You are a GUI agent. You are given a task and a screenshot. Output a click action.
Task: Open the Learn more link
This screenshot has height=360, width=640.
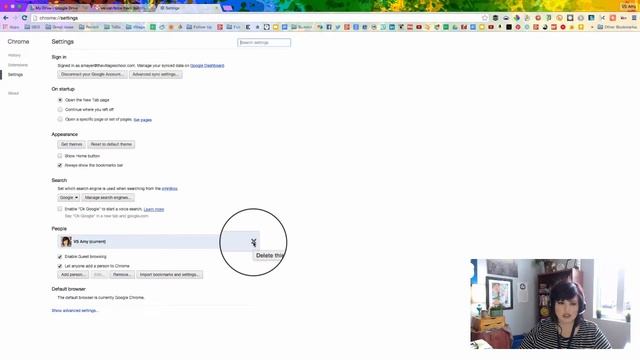pyautogui.click(x=154, y=209)
